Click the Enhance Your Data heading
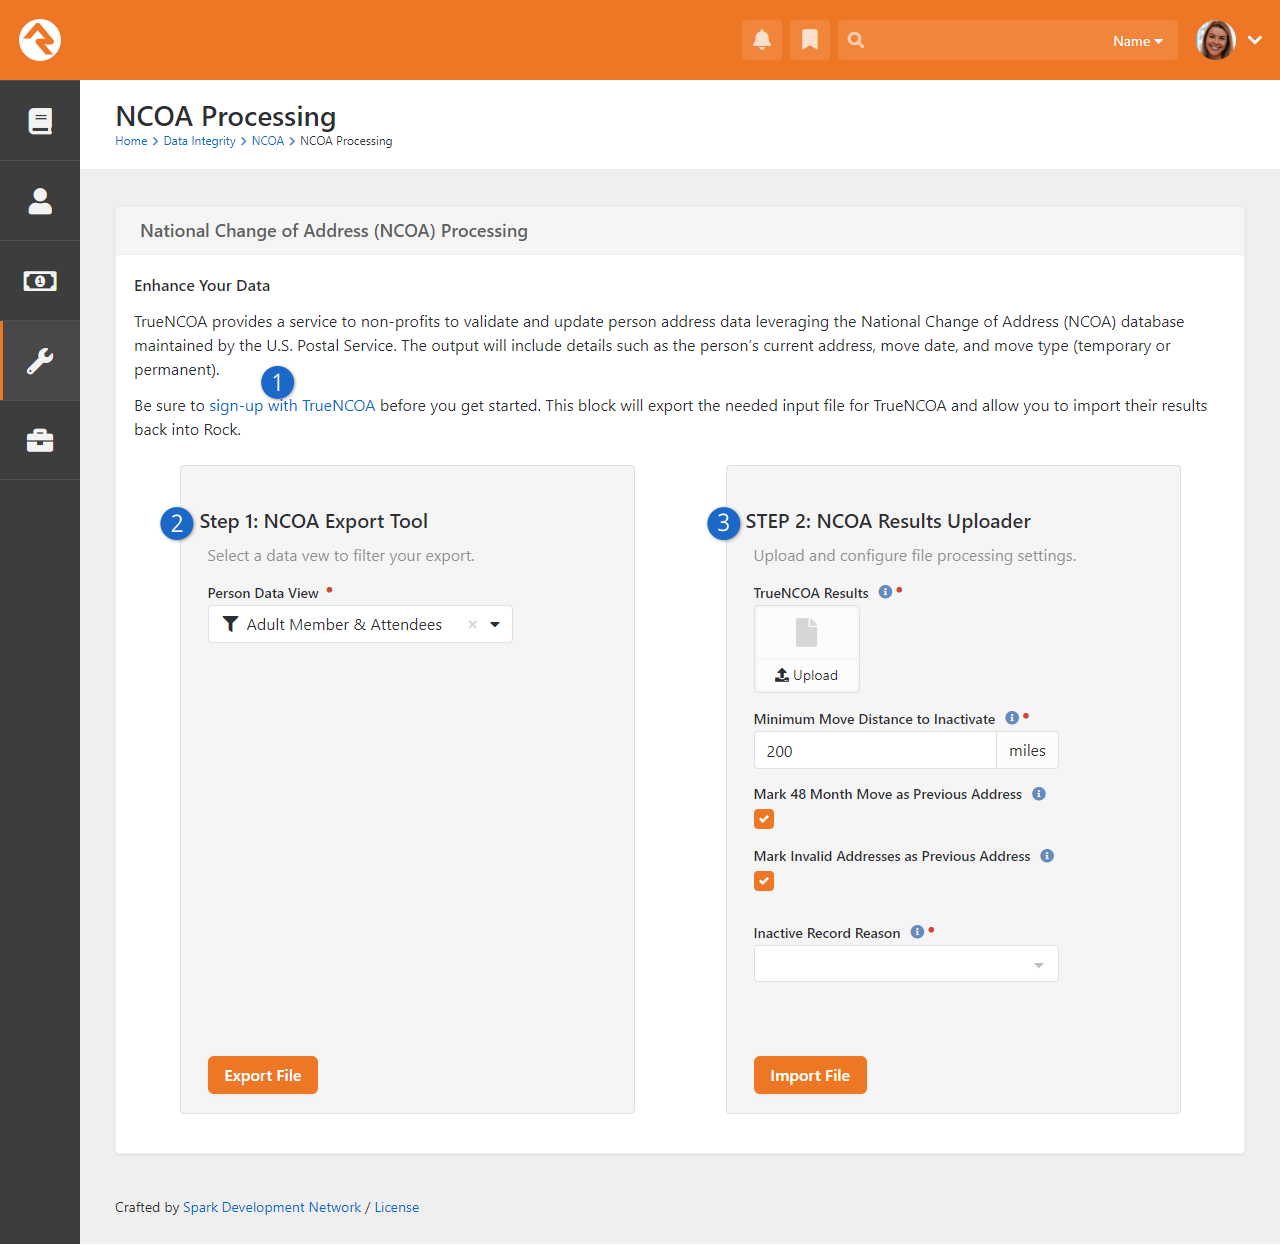The width and height of the screenshot is (1280, 1245). pos(202,286)
